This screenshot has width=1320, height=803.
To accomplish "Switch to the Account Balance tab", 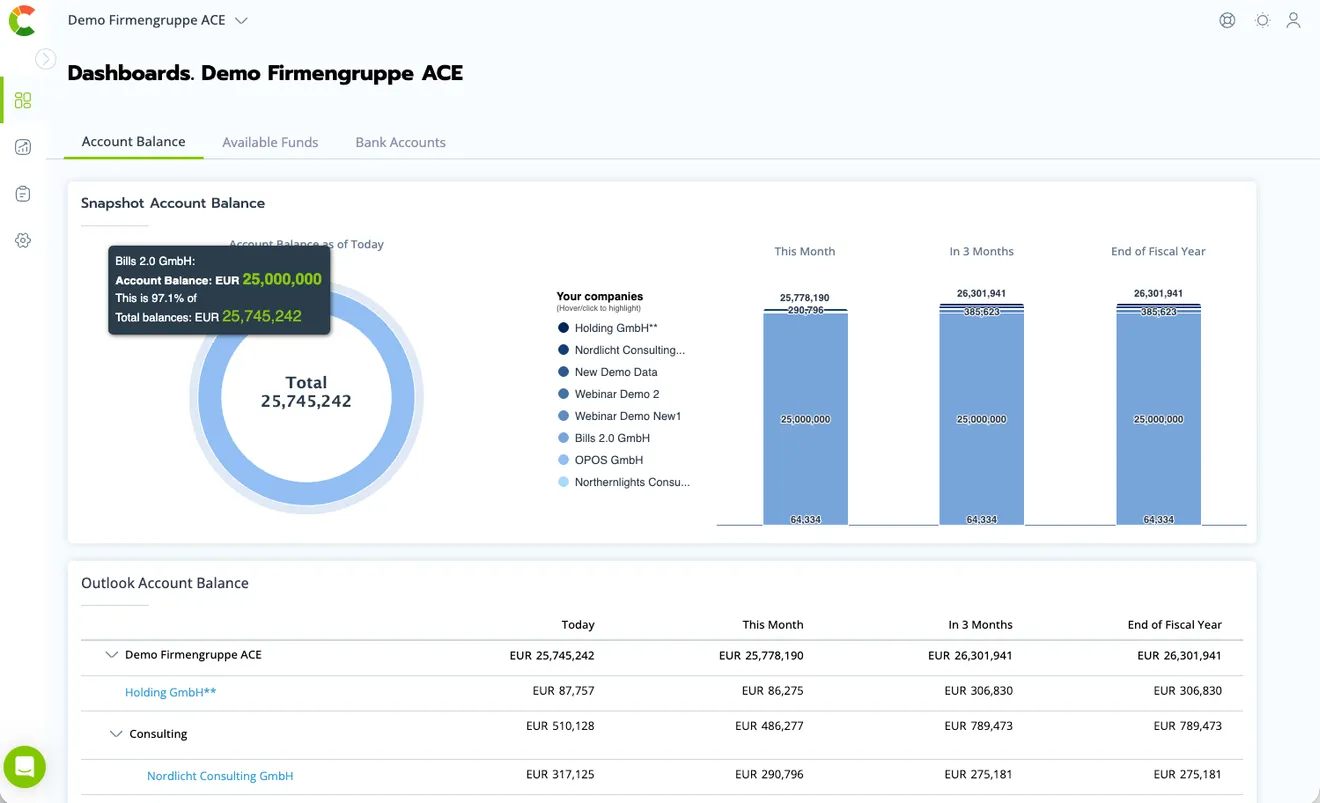I will point(133,142).
